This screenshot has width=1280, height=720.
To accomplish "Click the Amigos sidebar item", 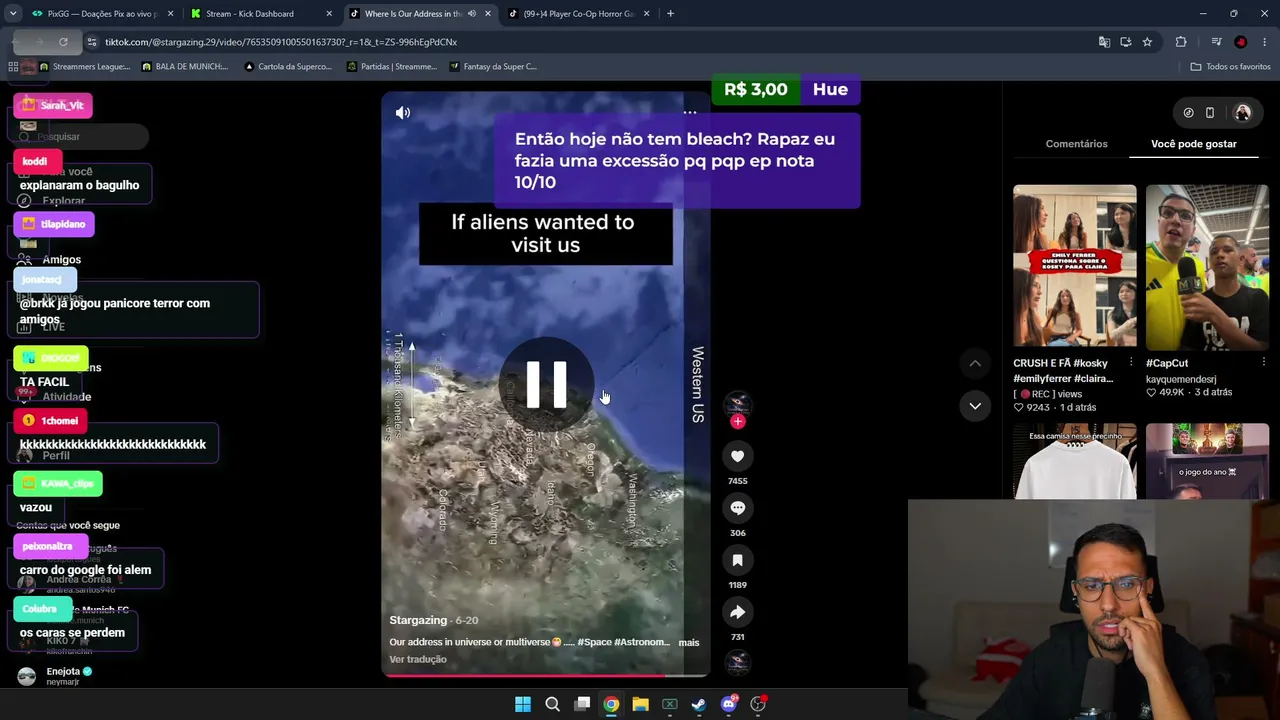I will click(x=62, y=260).
